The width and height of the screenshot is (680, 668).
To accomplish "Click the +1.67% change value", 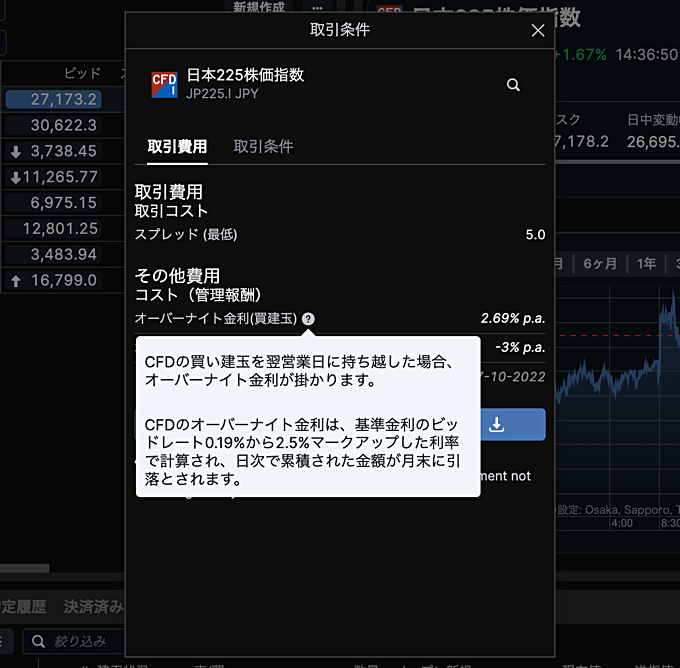I will [x=581, y=55].
